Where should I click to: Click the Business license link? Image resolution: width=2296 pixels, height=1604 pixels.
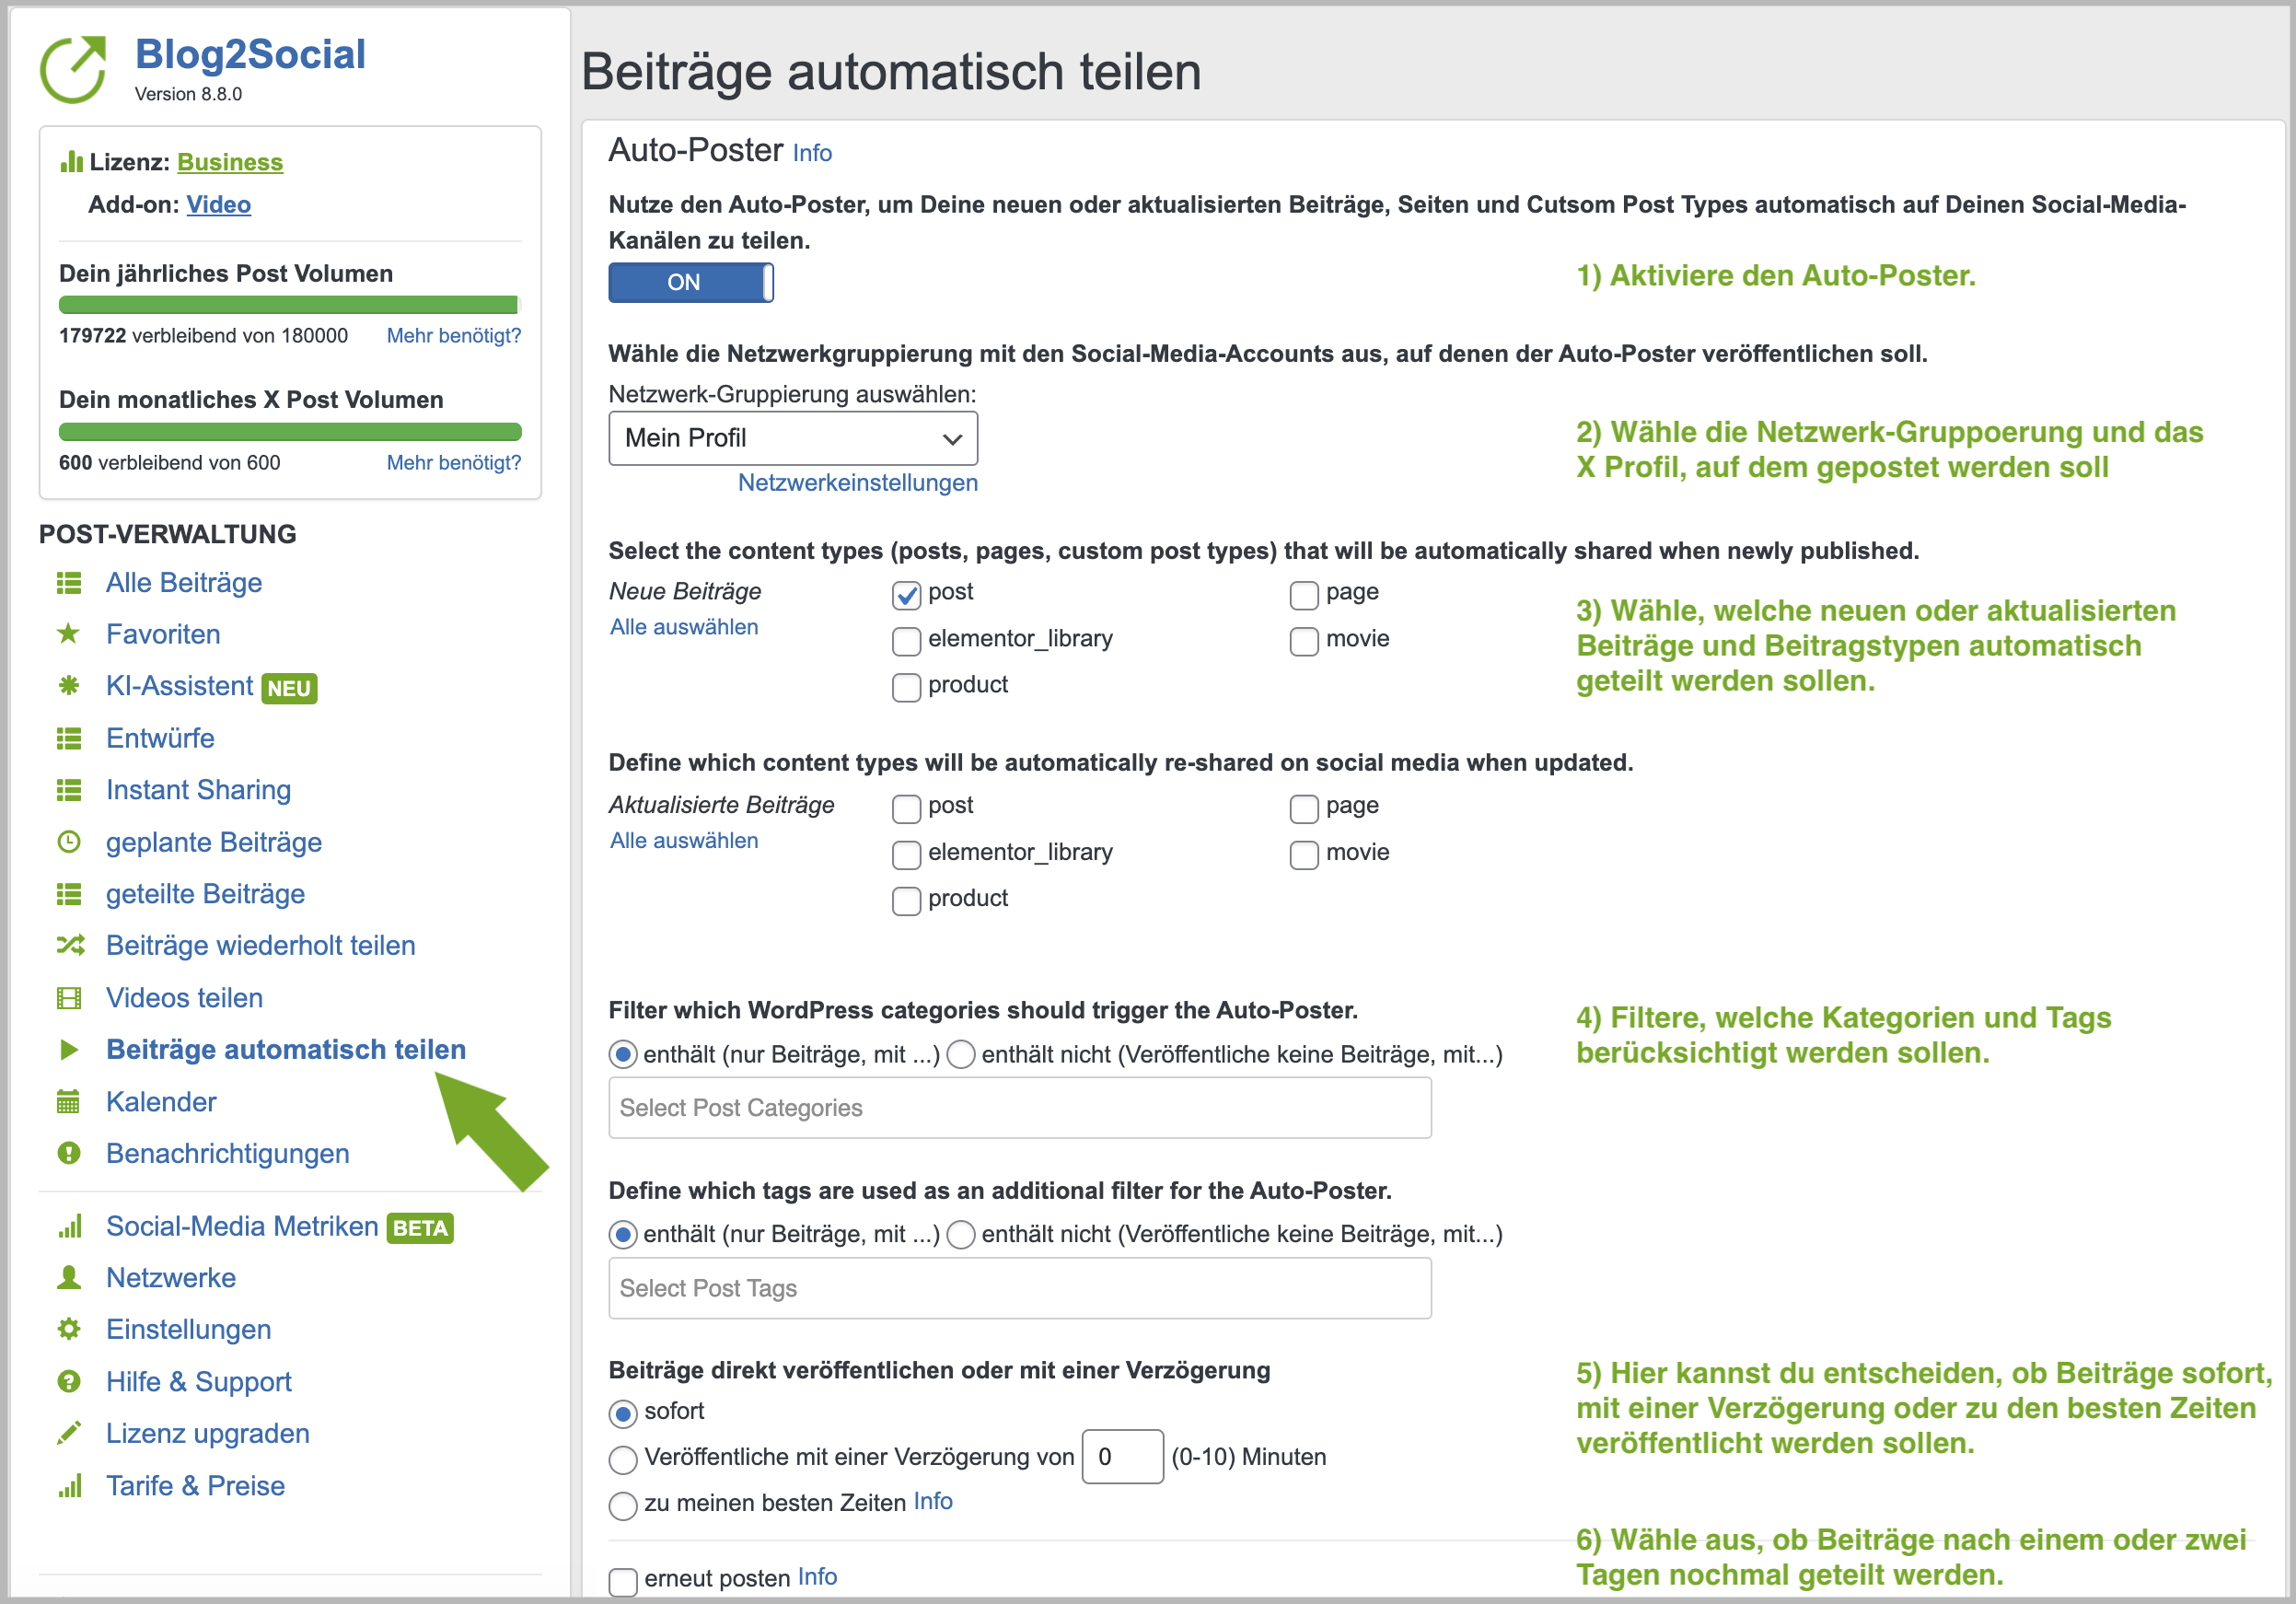point(230,162)
